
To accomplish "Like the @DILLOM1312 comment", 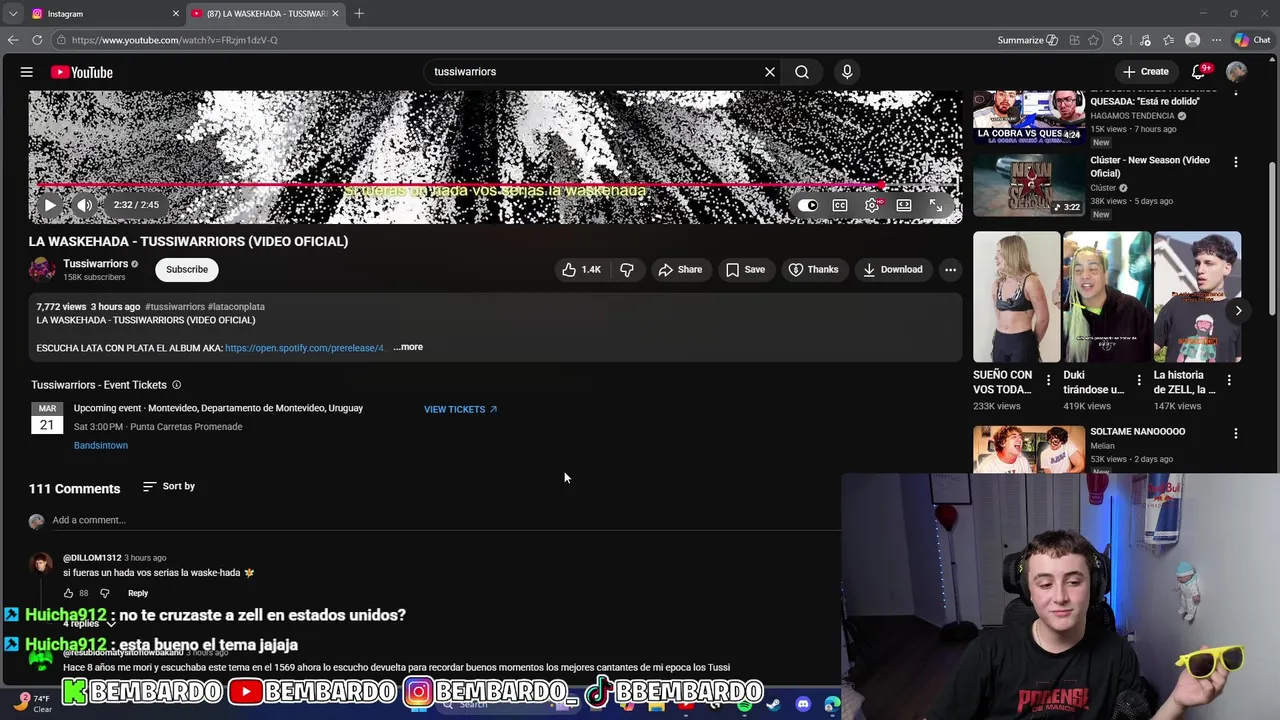I will [x=68, y=593].
